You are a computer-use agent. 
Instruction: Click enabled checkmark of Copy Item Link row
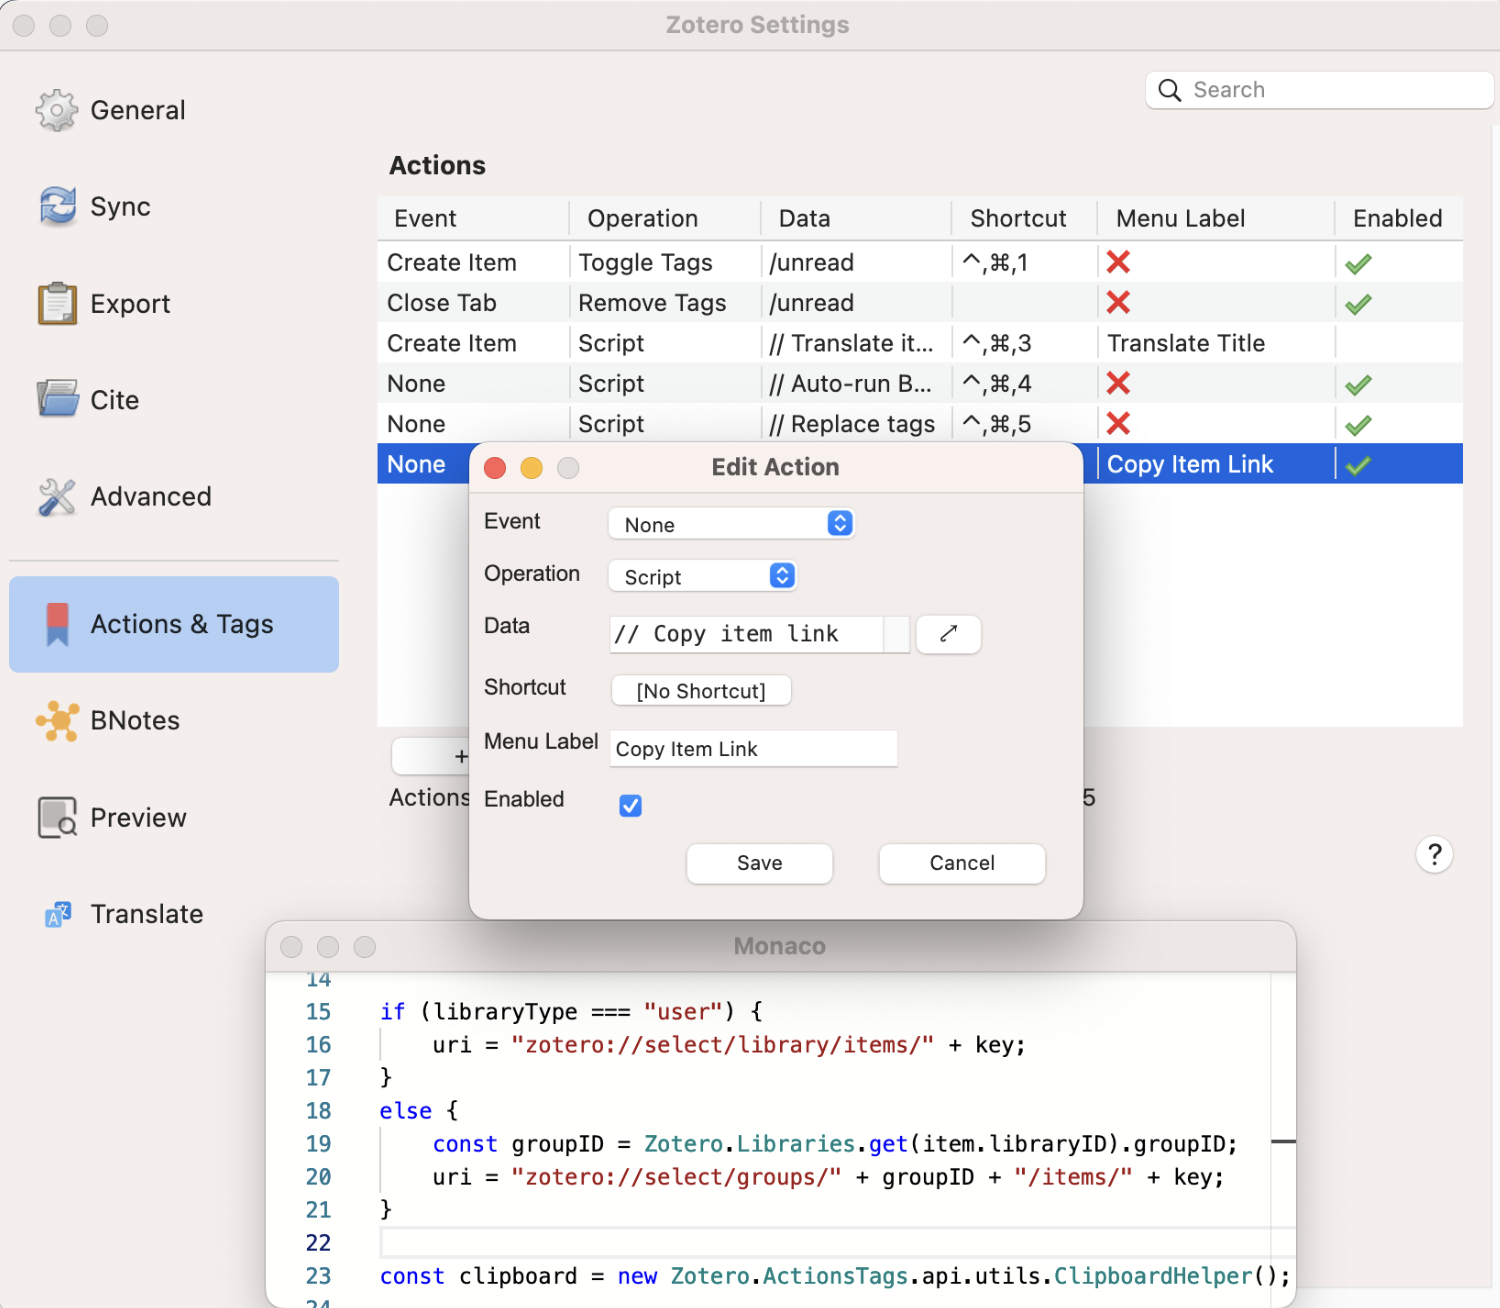[x=1358, y=465]
